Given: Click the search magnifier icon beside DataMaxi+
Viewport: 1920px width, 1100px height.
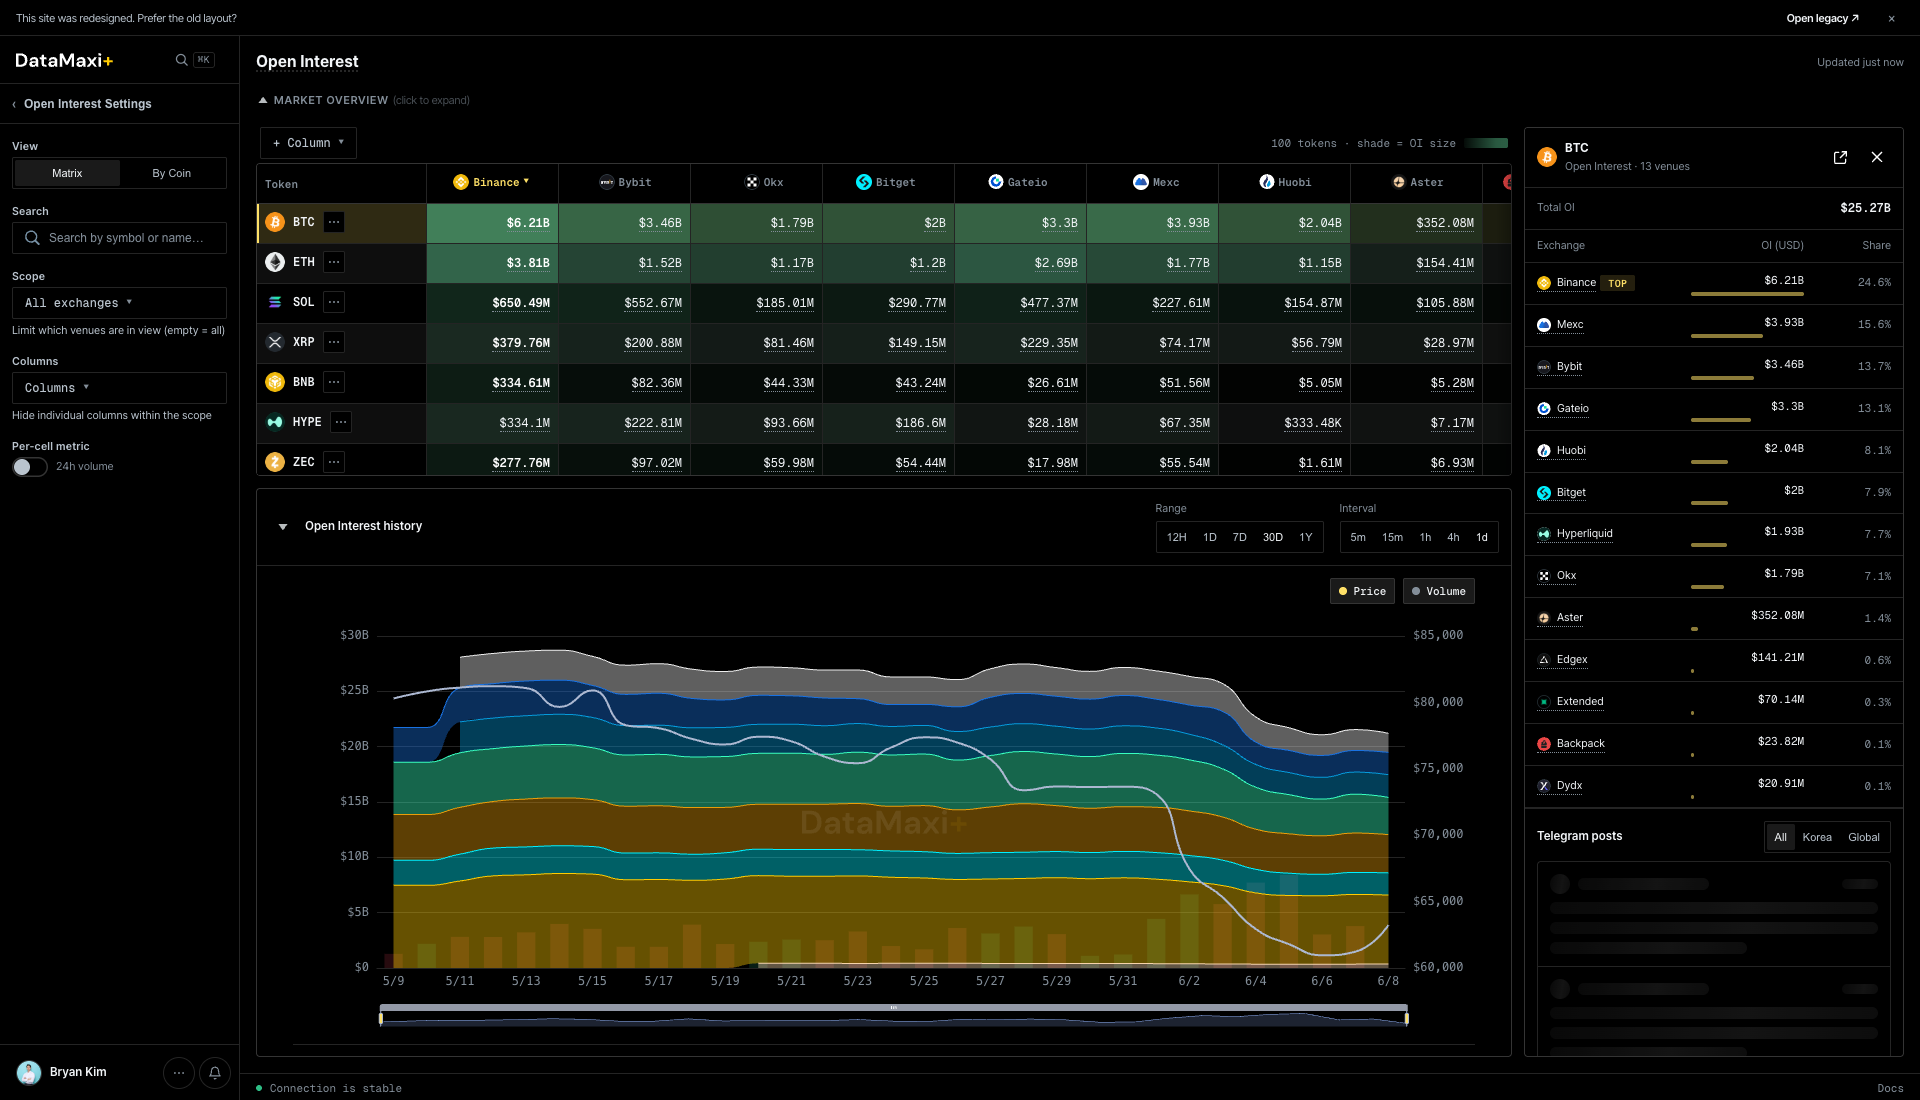Looking at the screenshot, I should (x=181, y=60).
